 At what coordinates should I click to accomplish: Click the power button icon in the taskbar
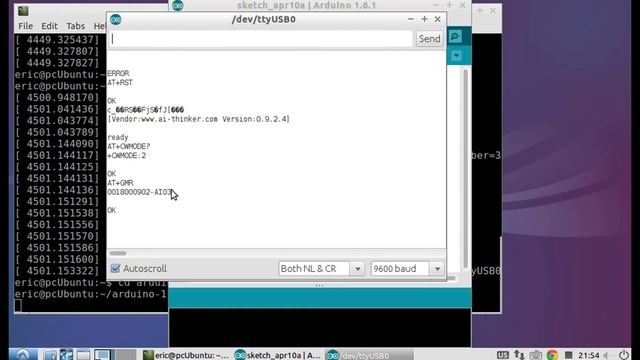coord(624,355)
